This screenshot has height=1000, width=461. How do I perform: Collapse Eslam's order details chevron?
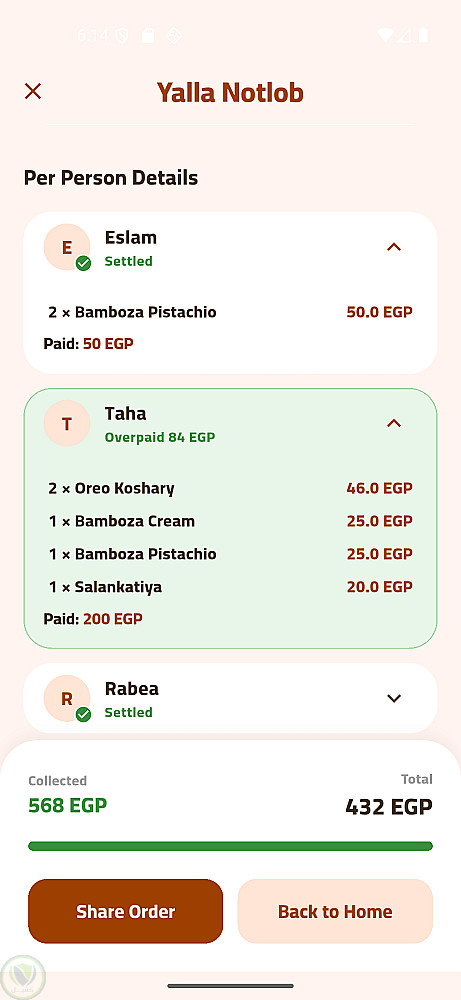tap(394, 247)
